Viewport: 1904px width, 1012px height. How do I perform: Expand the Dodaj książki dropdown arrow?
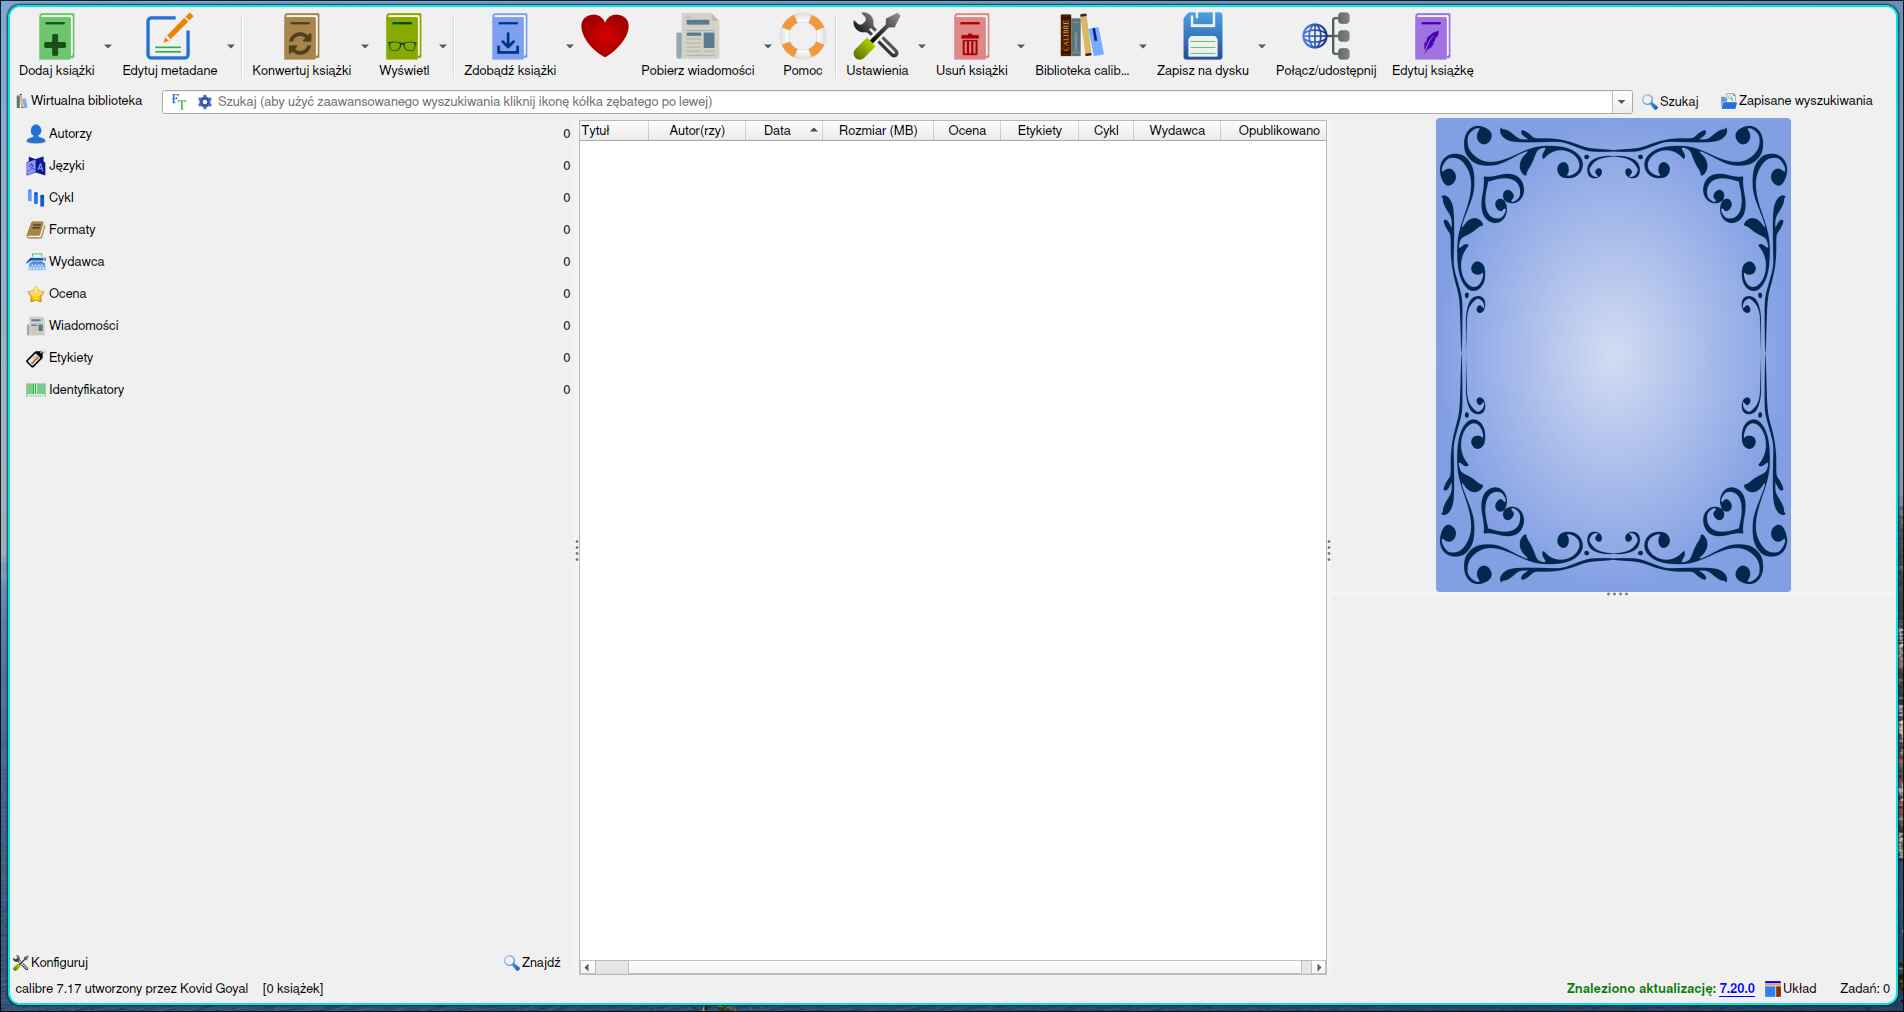[108, 46]
